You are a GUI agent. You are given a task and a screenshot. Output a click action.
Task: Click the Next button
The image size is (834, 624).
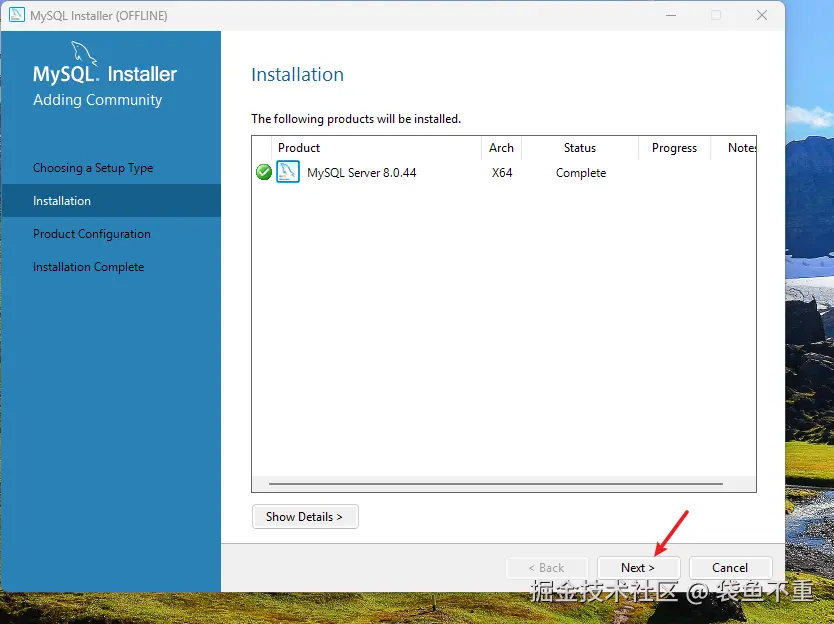tap(638, 568)
